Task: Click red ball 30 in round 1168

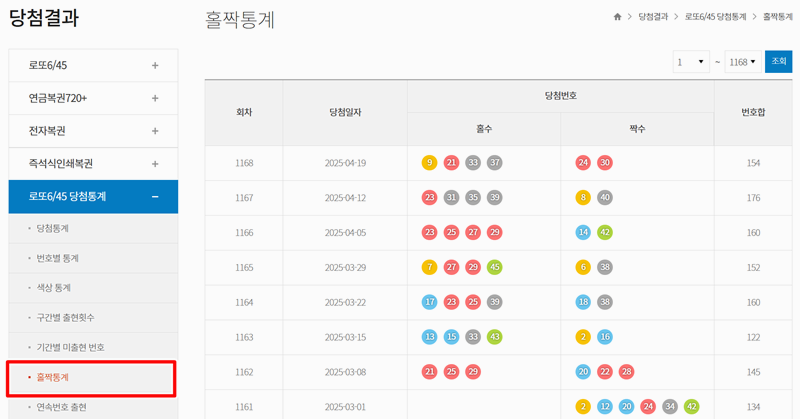Action: (605, 163)
